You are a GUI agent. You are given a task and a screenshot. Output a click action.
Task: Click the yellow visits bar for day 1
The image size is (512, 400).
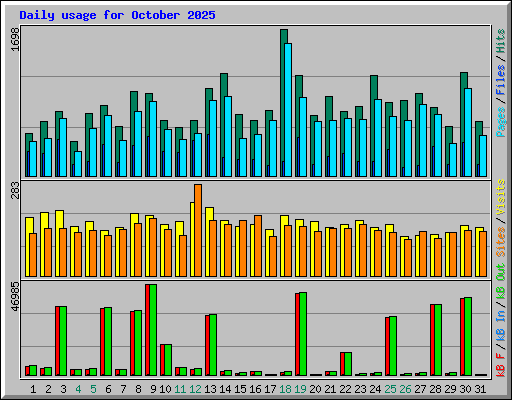click(x=27, y=247)
